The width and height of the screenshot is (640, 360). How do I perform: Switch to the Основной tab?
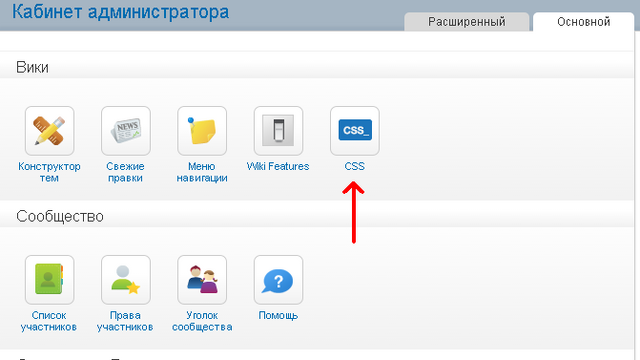click(584, 22)
